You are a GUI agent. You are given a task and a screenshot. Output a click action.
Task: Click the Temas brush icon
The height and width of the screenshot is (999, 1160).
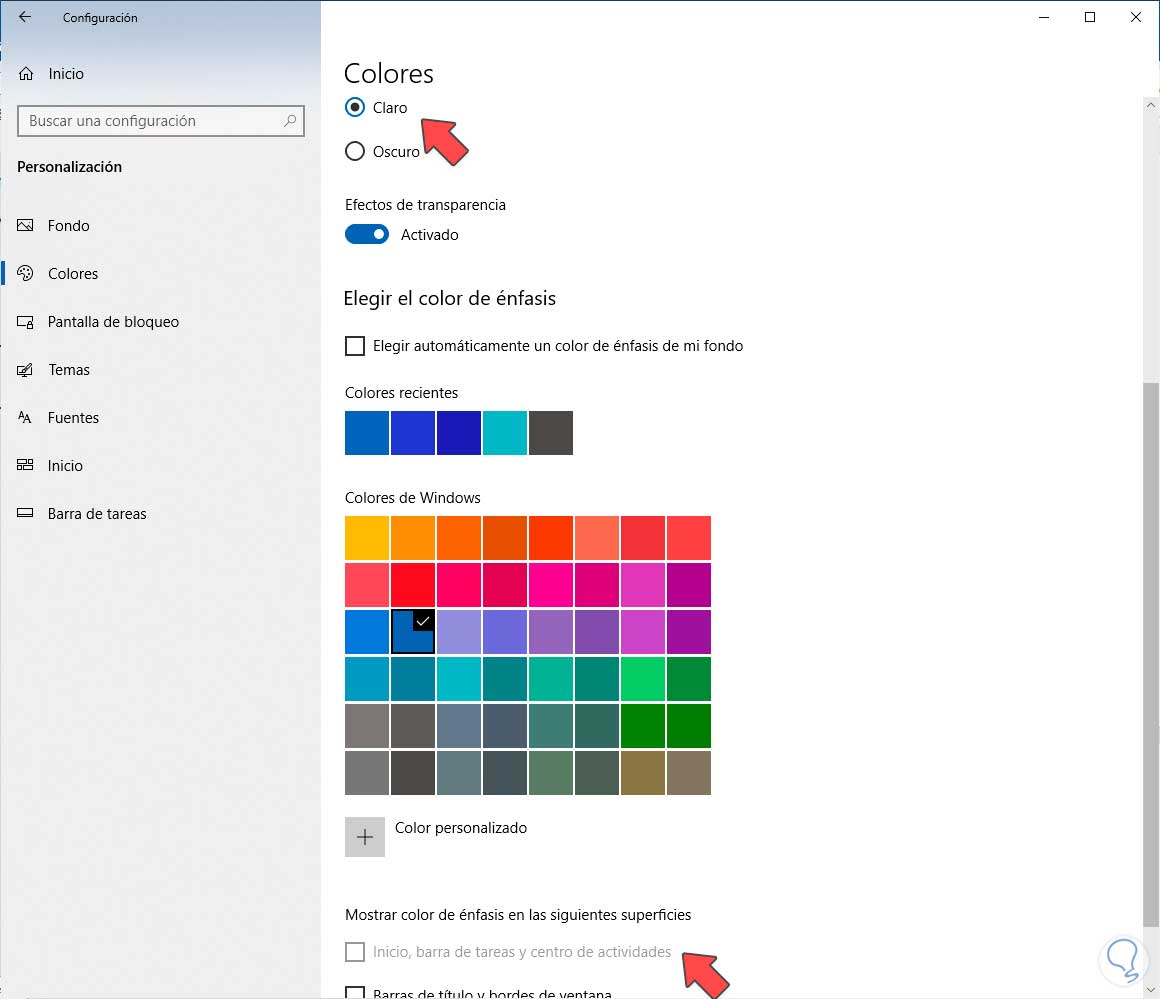[x=25, y=369]
